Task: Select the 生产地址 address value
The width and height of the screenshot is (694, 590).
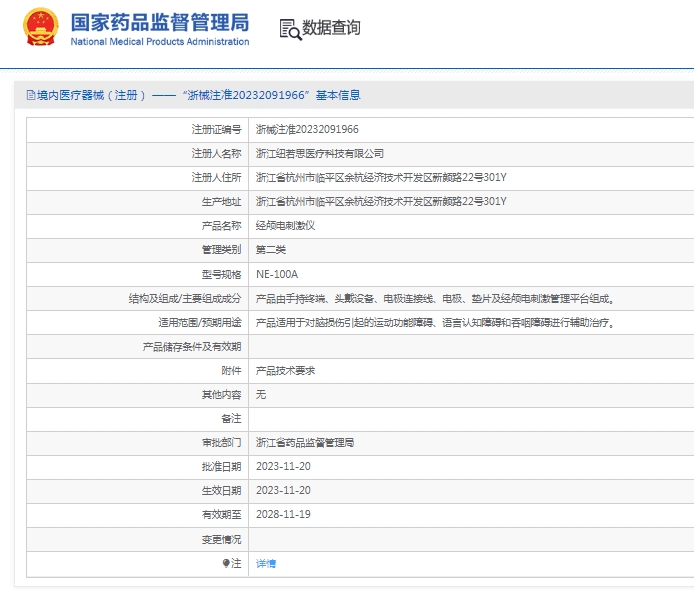Action: tap(381, 201)
